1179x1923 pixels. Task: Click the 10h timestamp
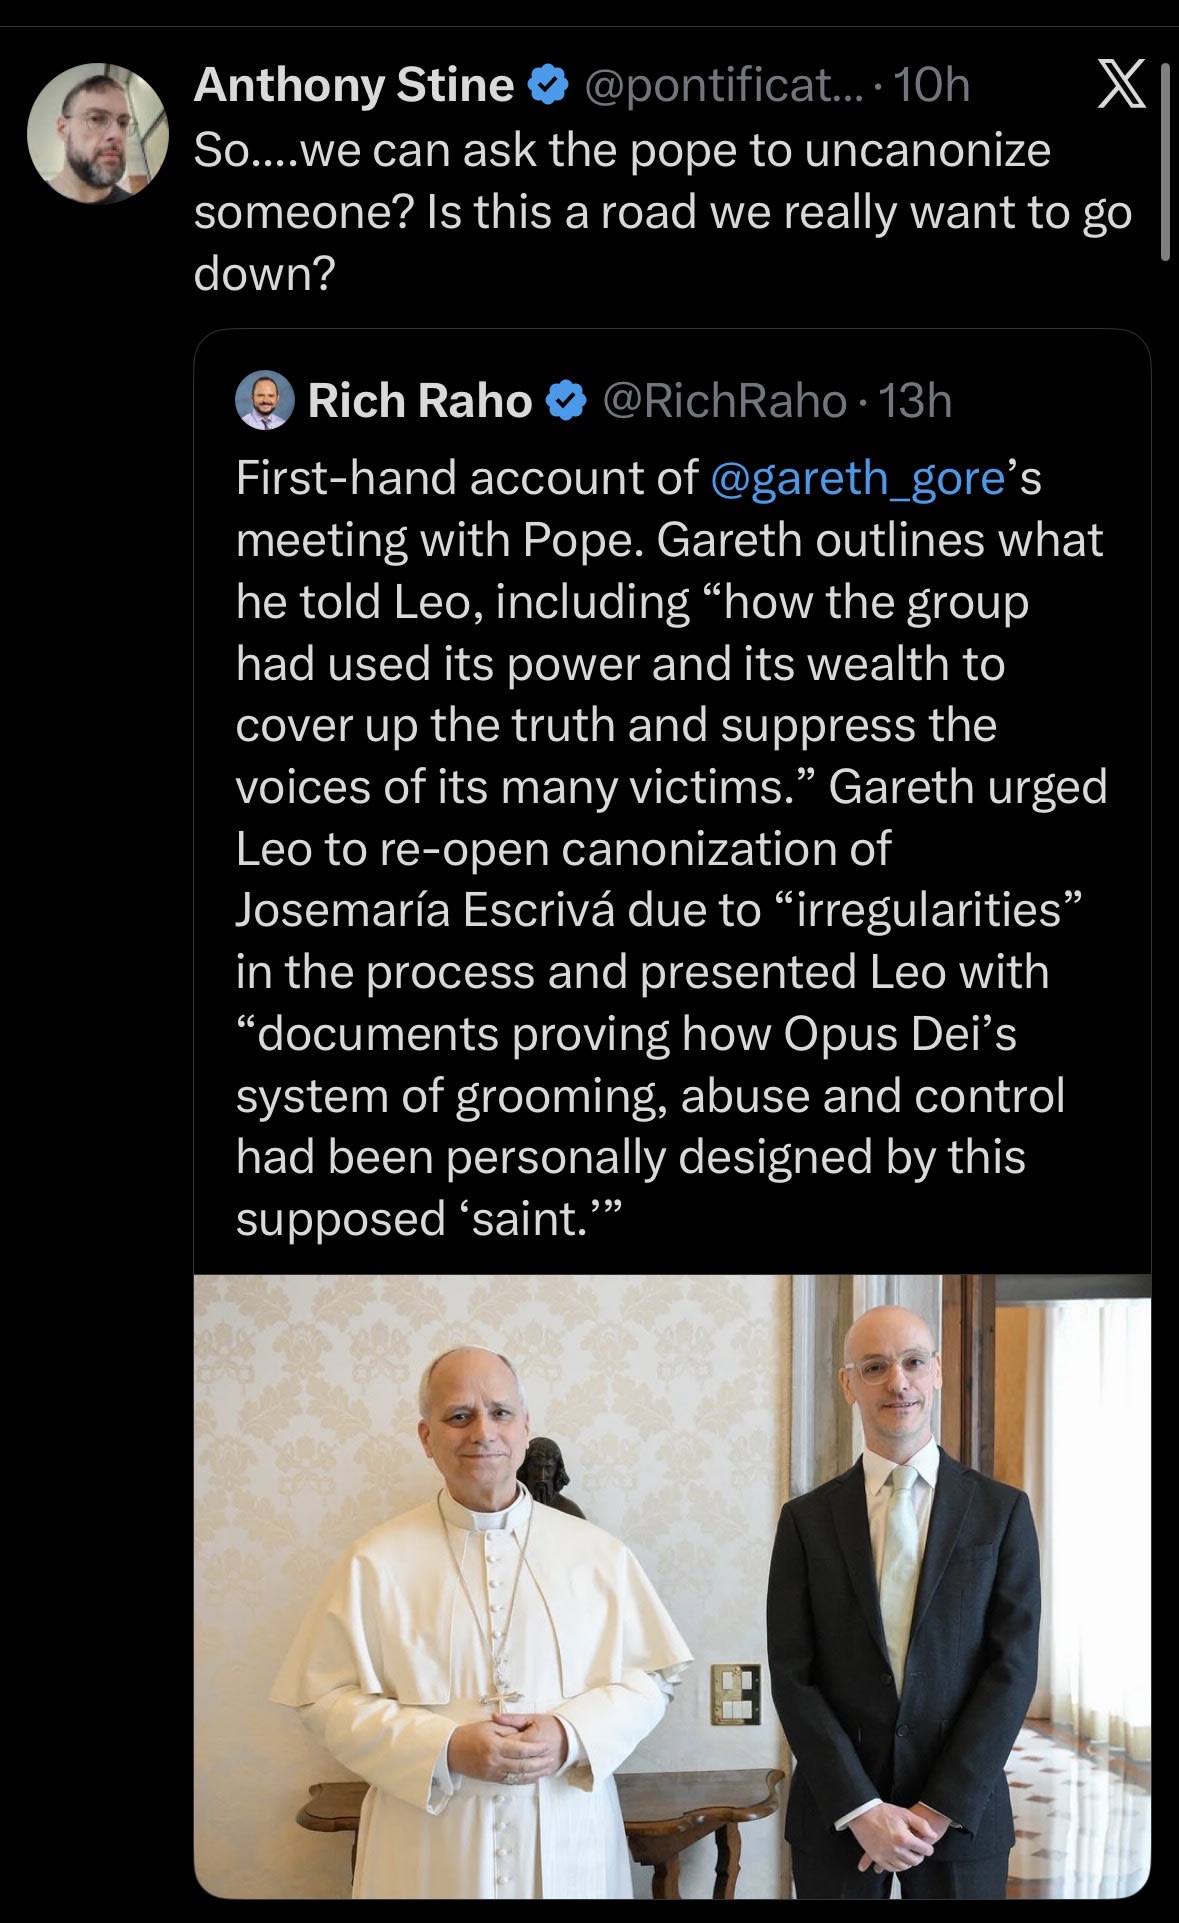[932, 86]
